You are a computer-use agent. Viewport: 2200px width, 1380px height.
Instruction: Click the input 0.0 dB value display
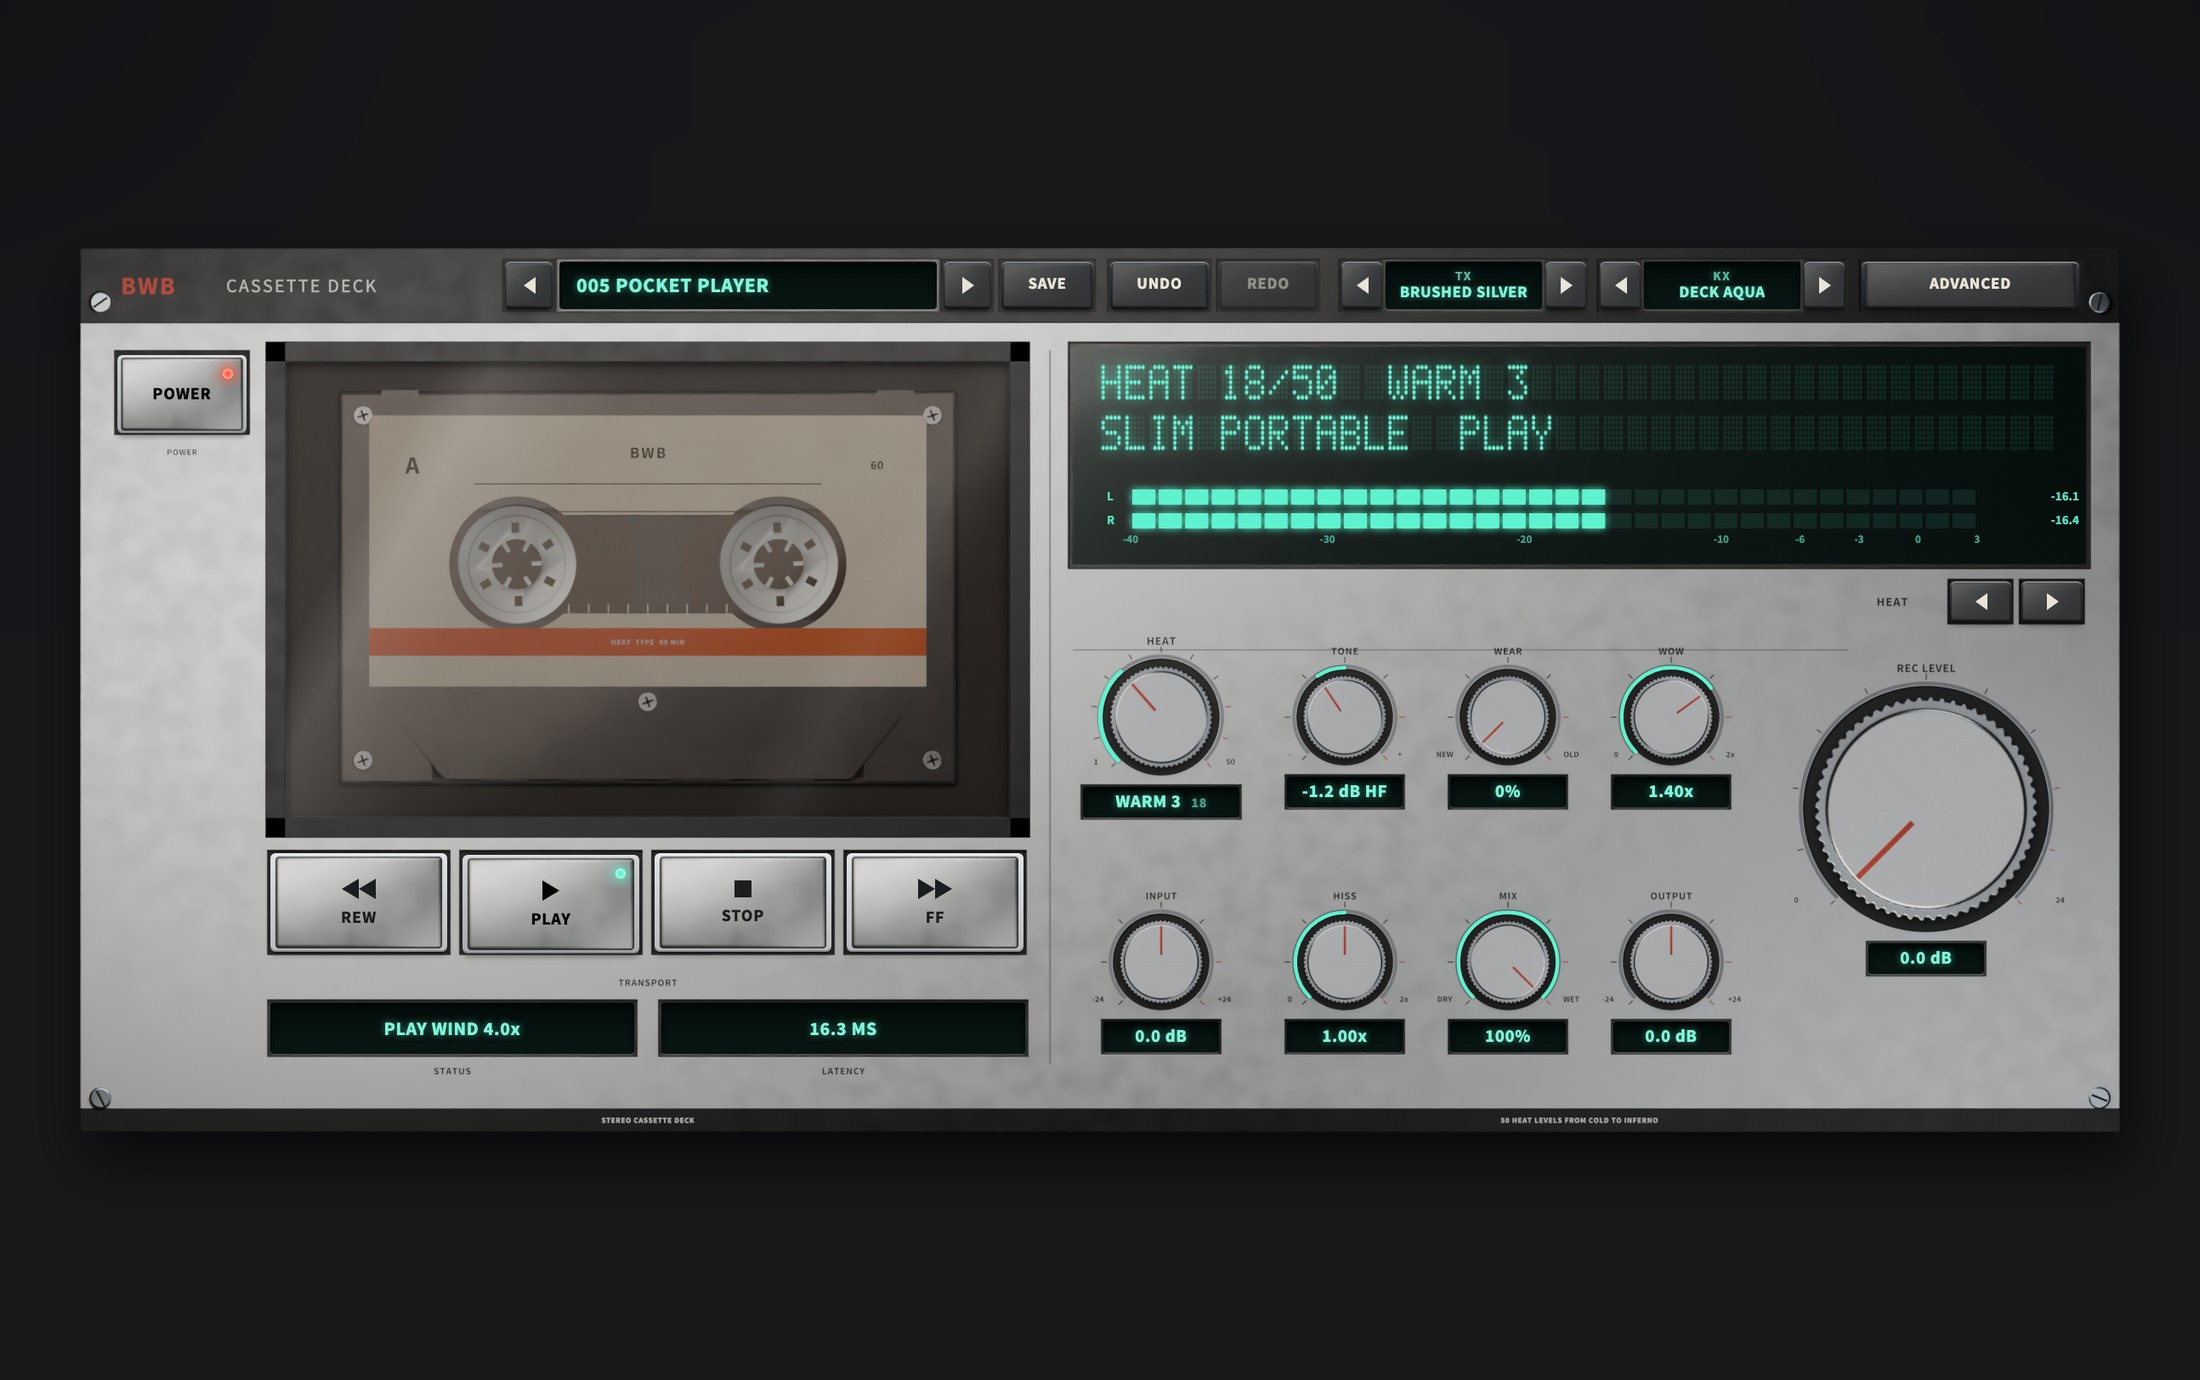1160,1037
